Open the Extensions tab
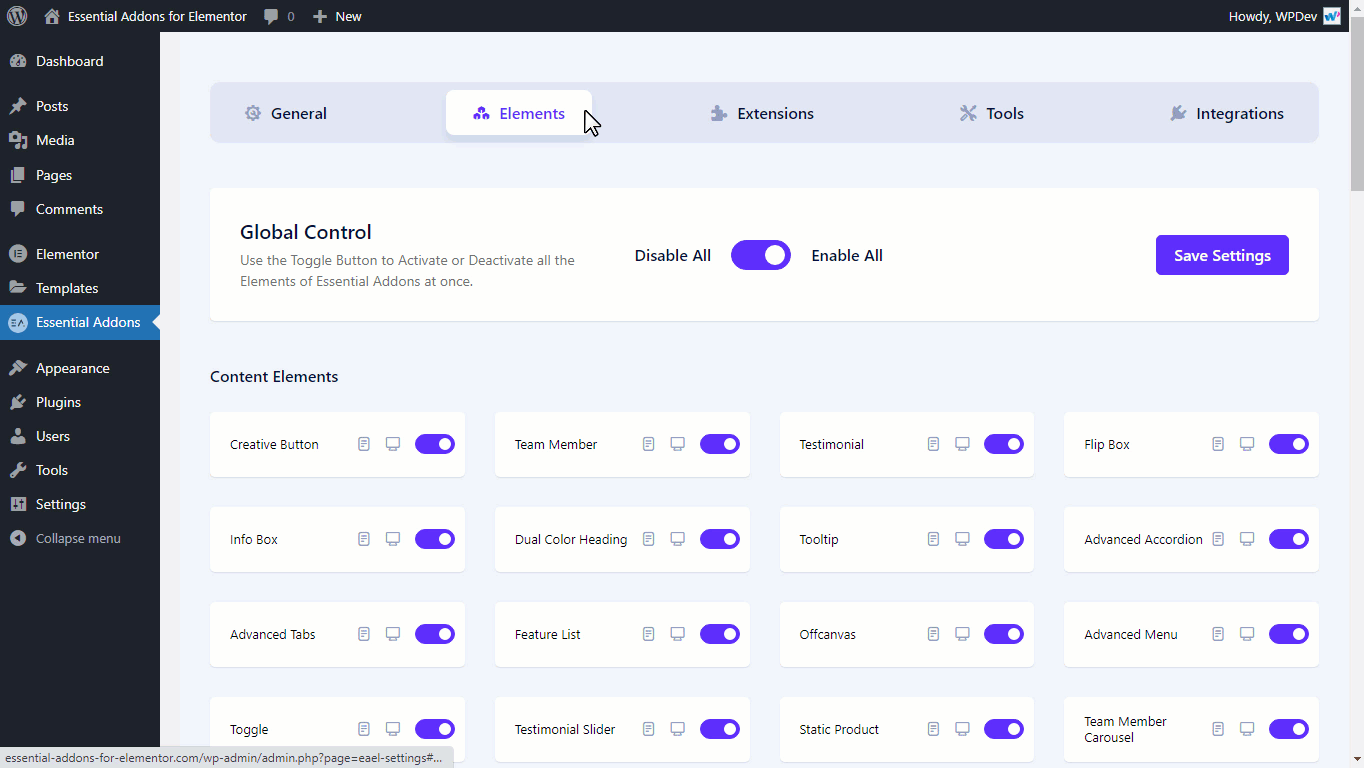The height and width of the screenshot is (768, 1364). click(762, 113)
